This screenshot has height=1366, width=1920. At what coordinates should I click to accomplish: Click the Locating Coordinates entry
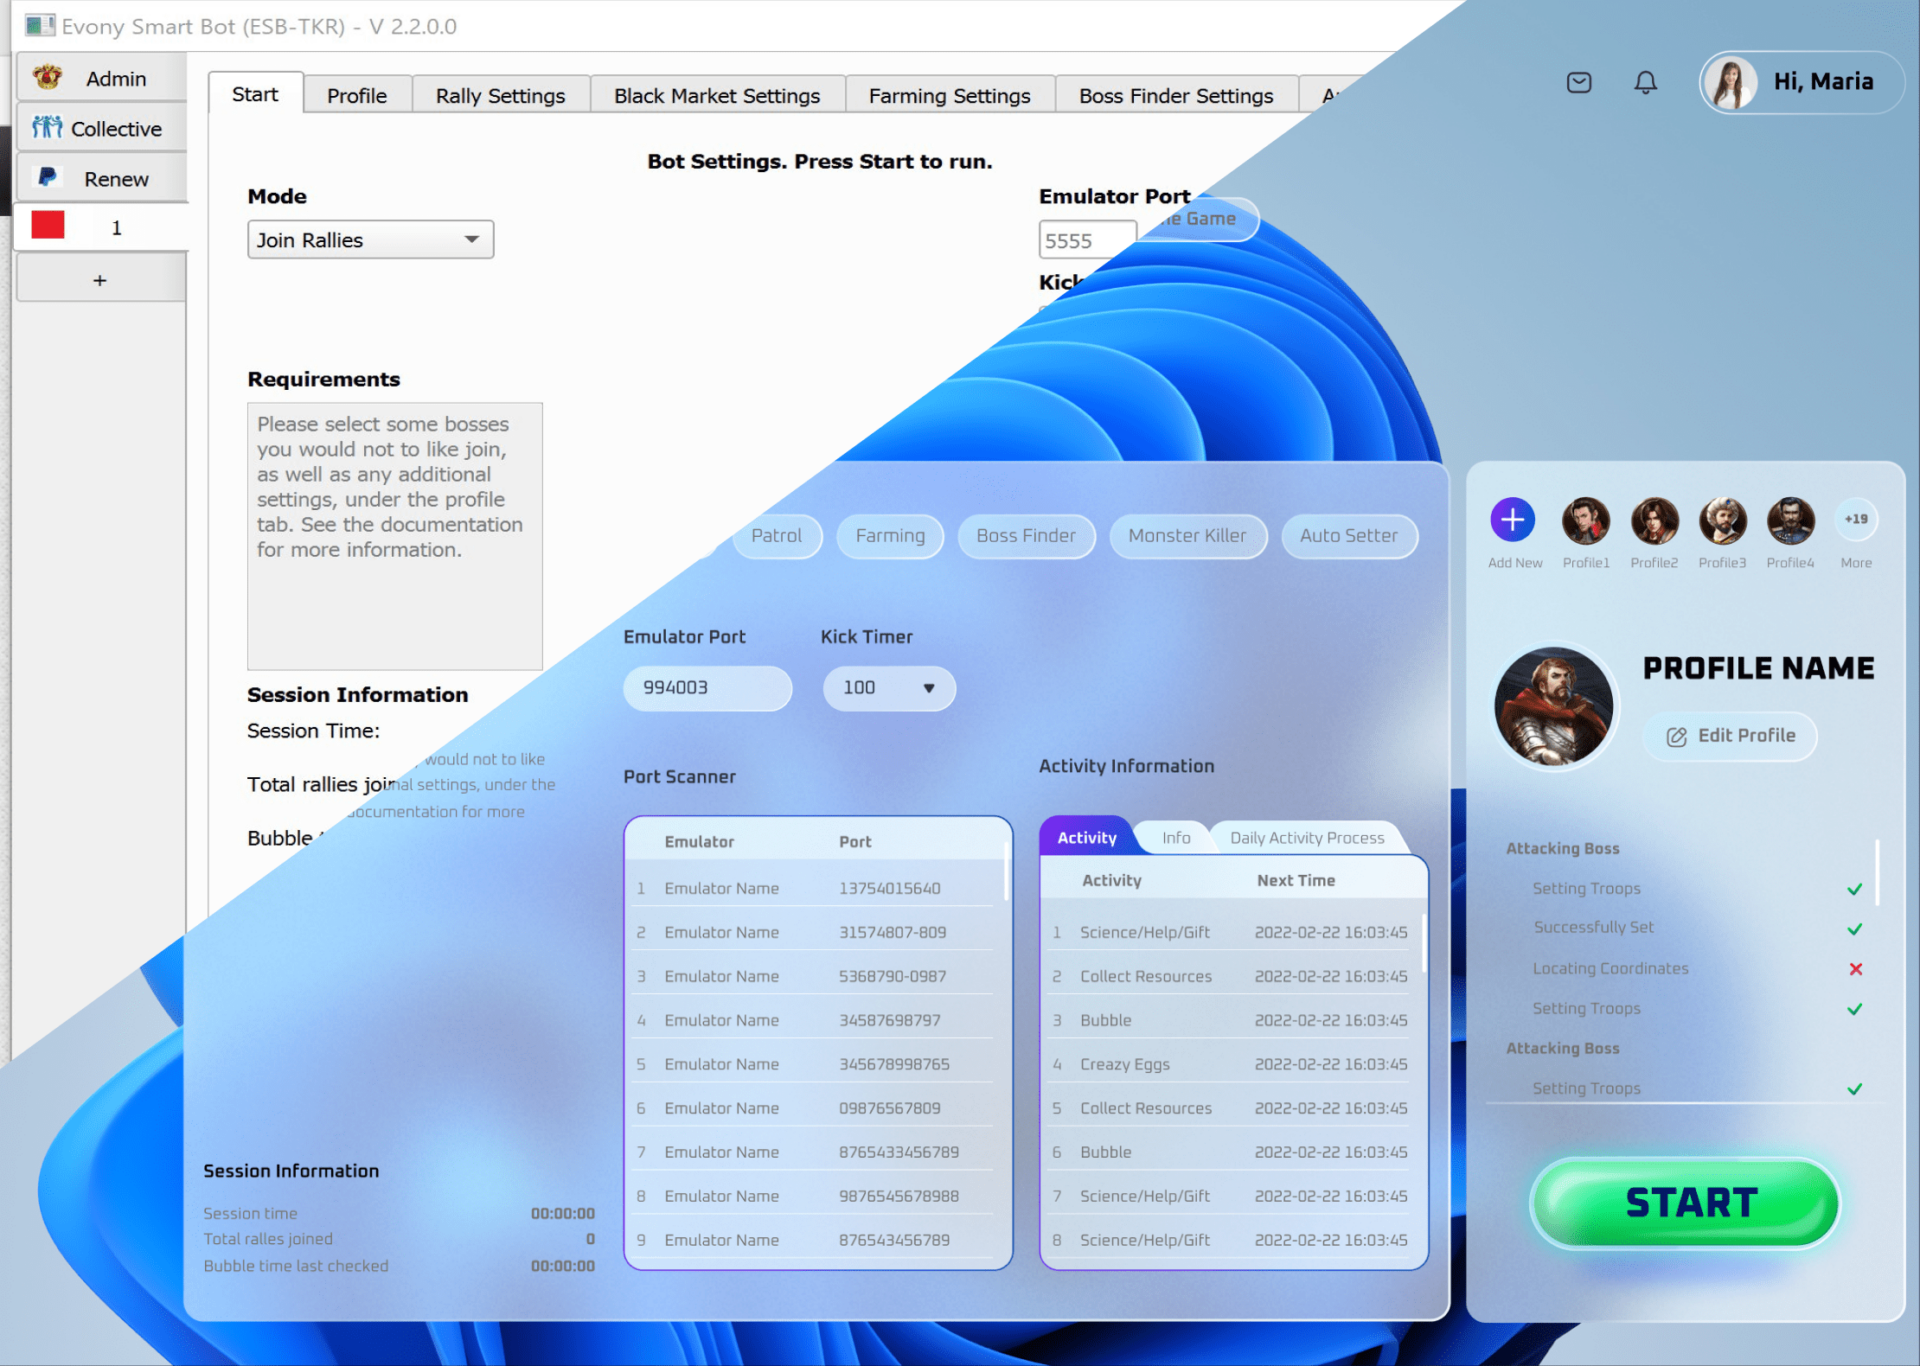(x=1610, y=968)
